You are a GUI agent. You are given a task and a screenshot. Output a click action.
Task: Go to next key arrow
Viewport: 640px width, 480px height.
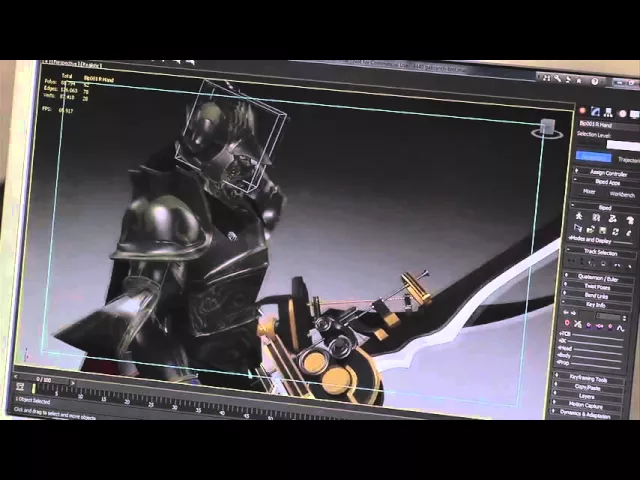coord(573,313)
